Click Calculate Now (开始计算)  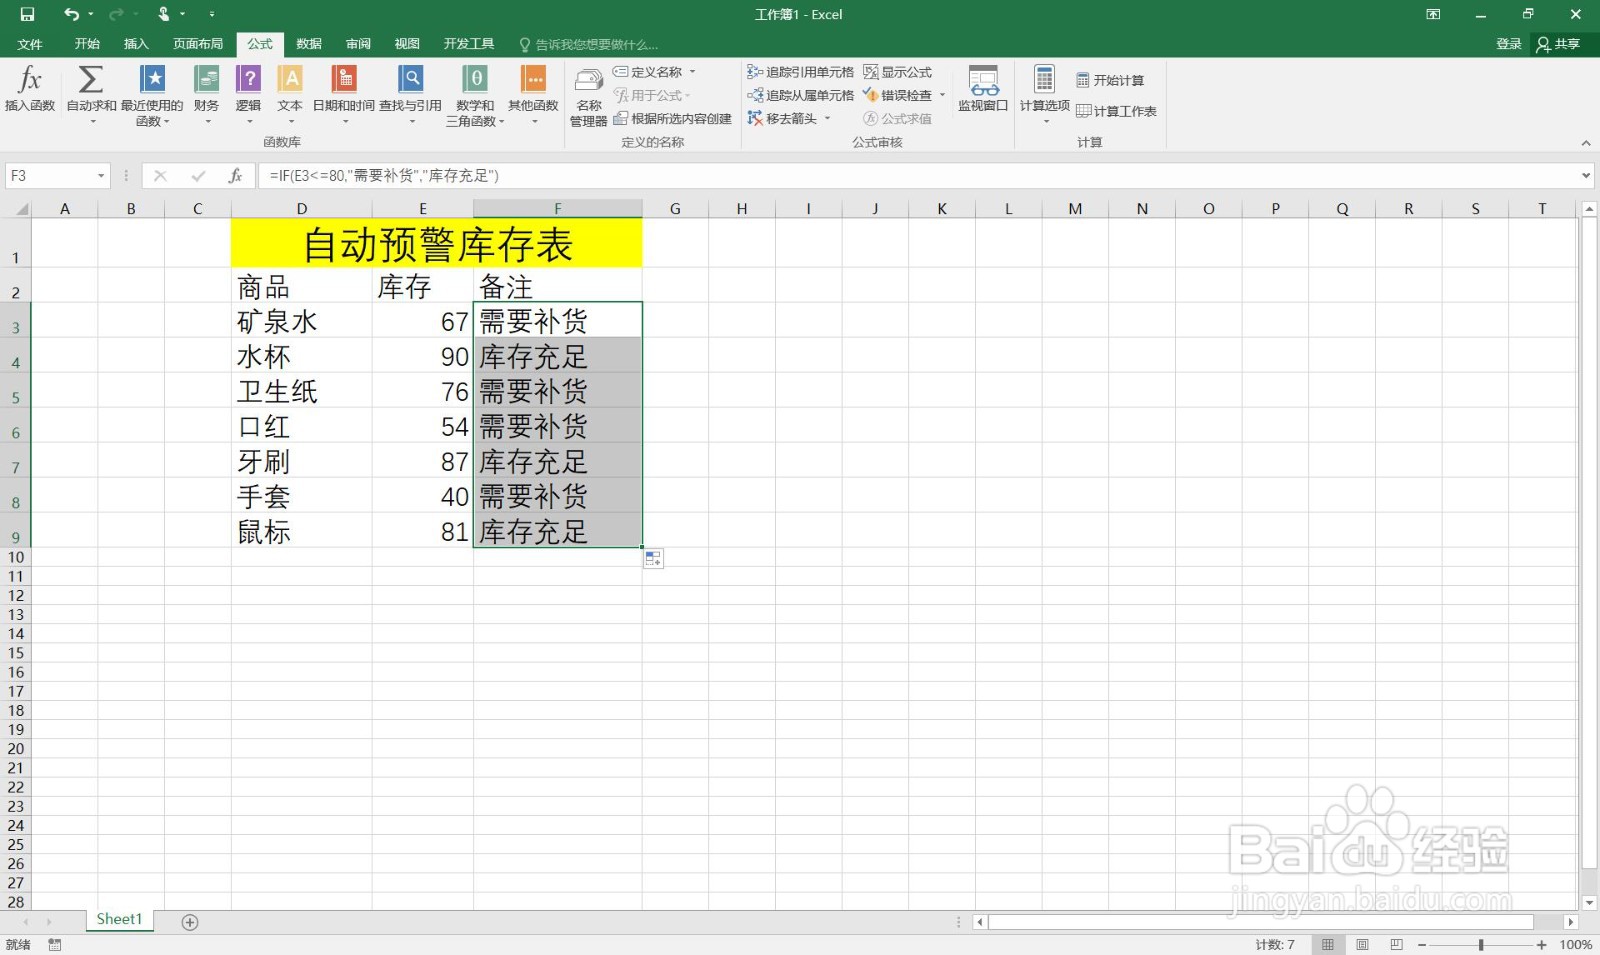1111,79
